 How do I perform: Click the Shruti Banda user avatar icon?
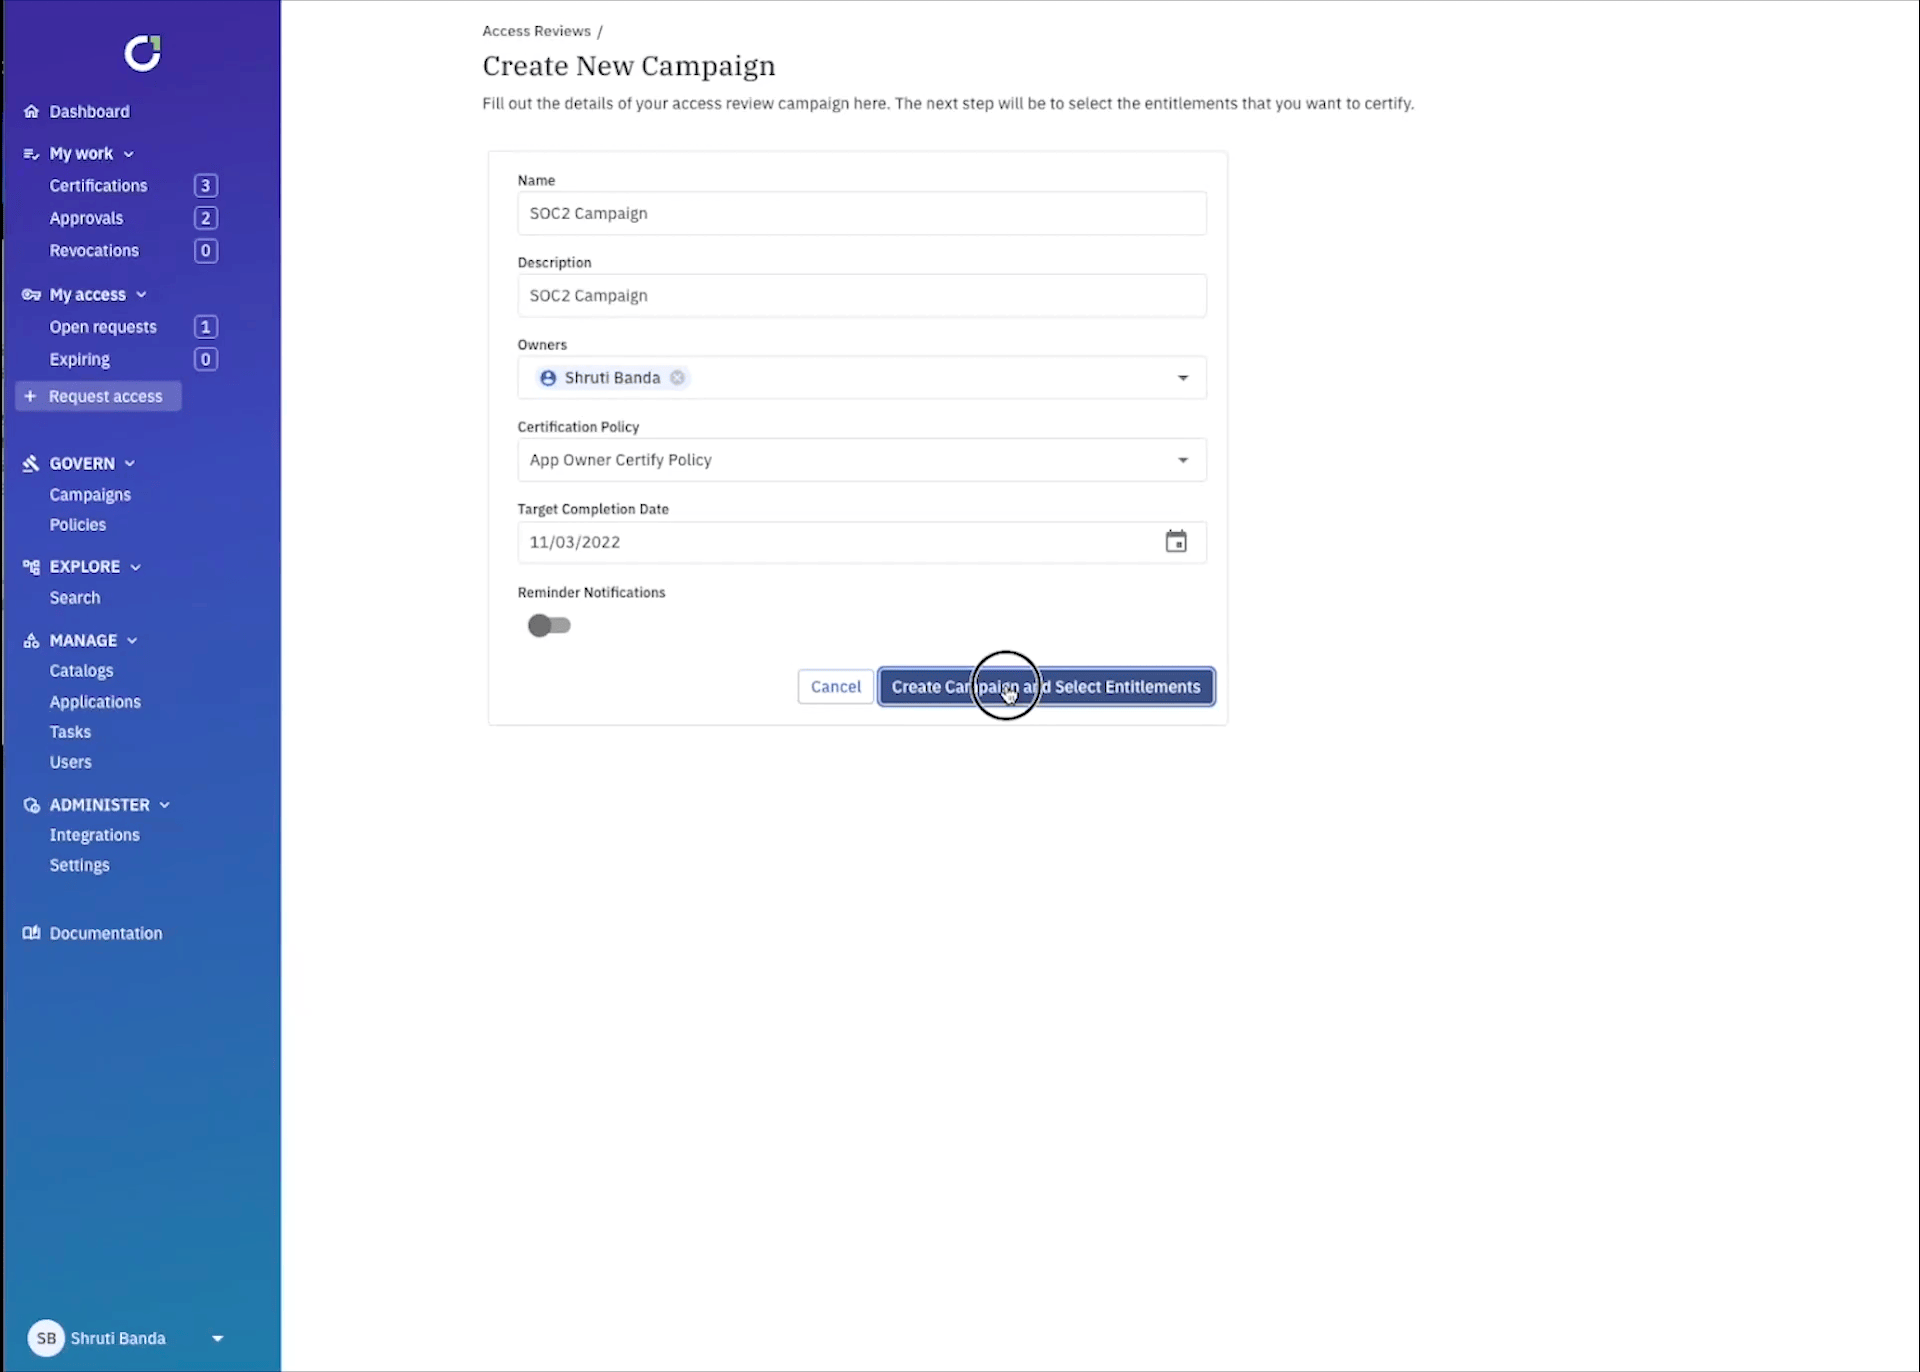[46, 1338]
